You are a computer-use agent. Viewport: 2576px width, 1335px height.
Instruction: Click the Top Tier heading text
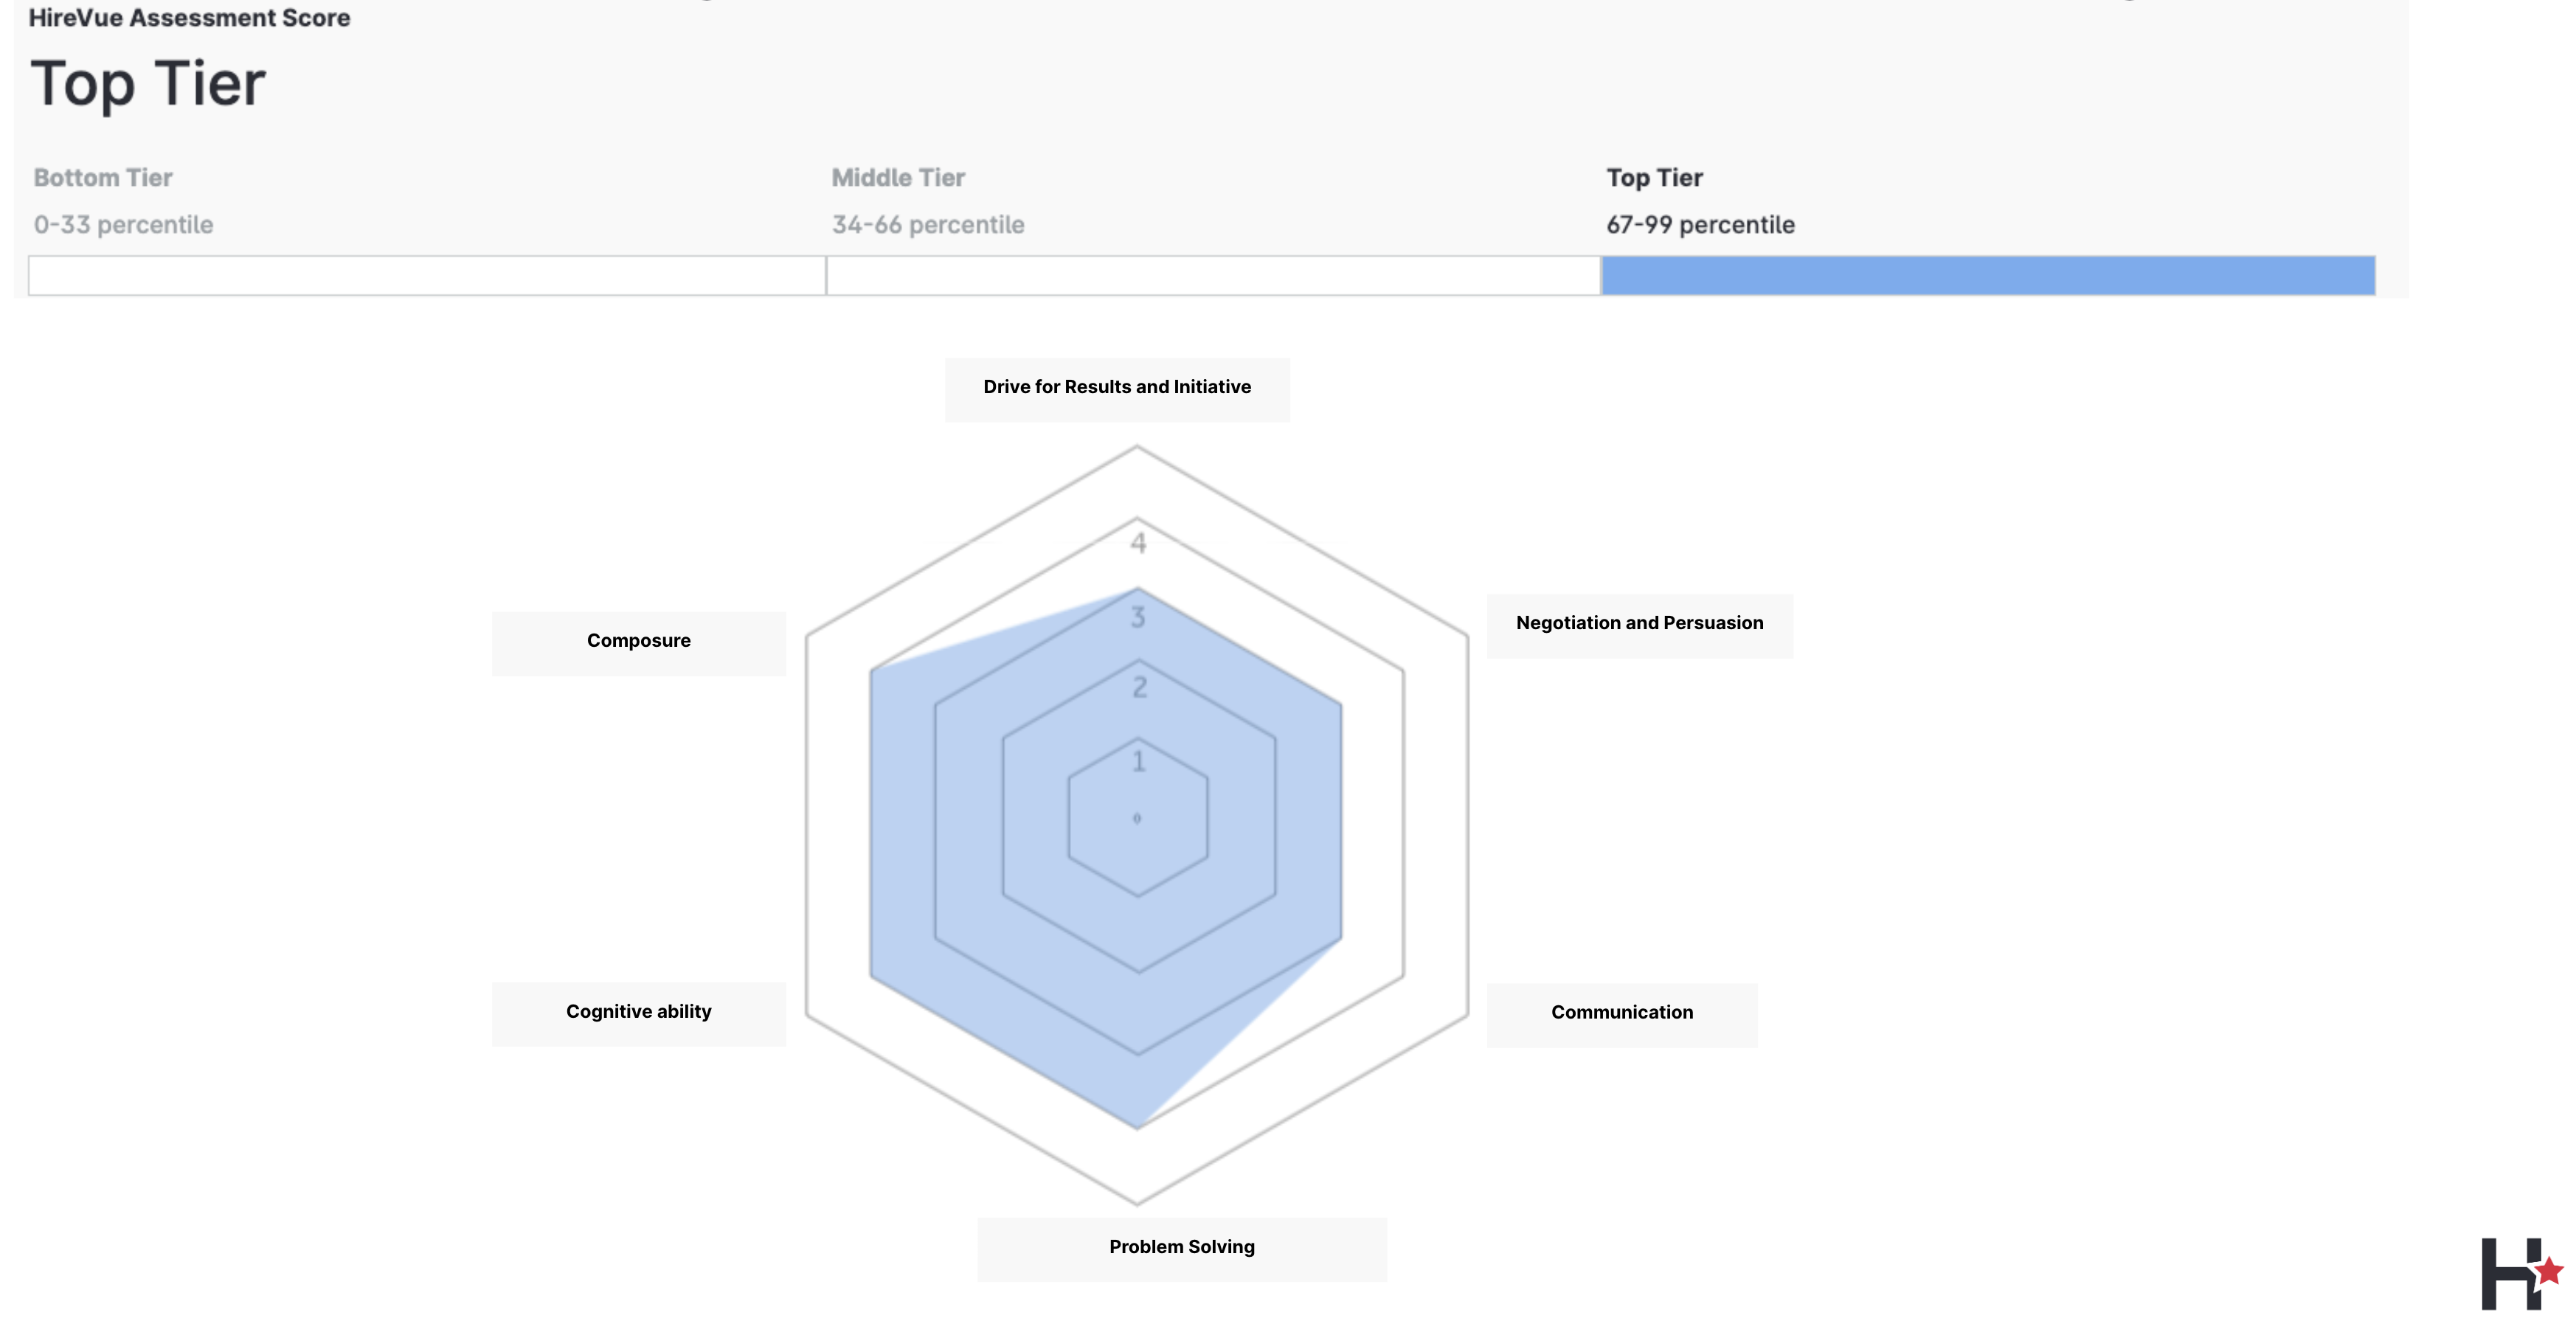click(x=148, y=83)
